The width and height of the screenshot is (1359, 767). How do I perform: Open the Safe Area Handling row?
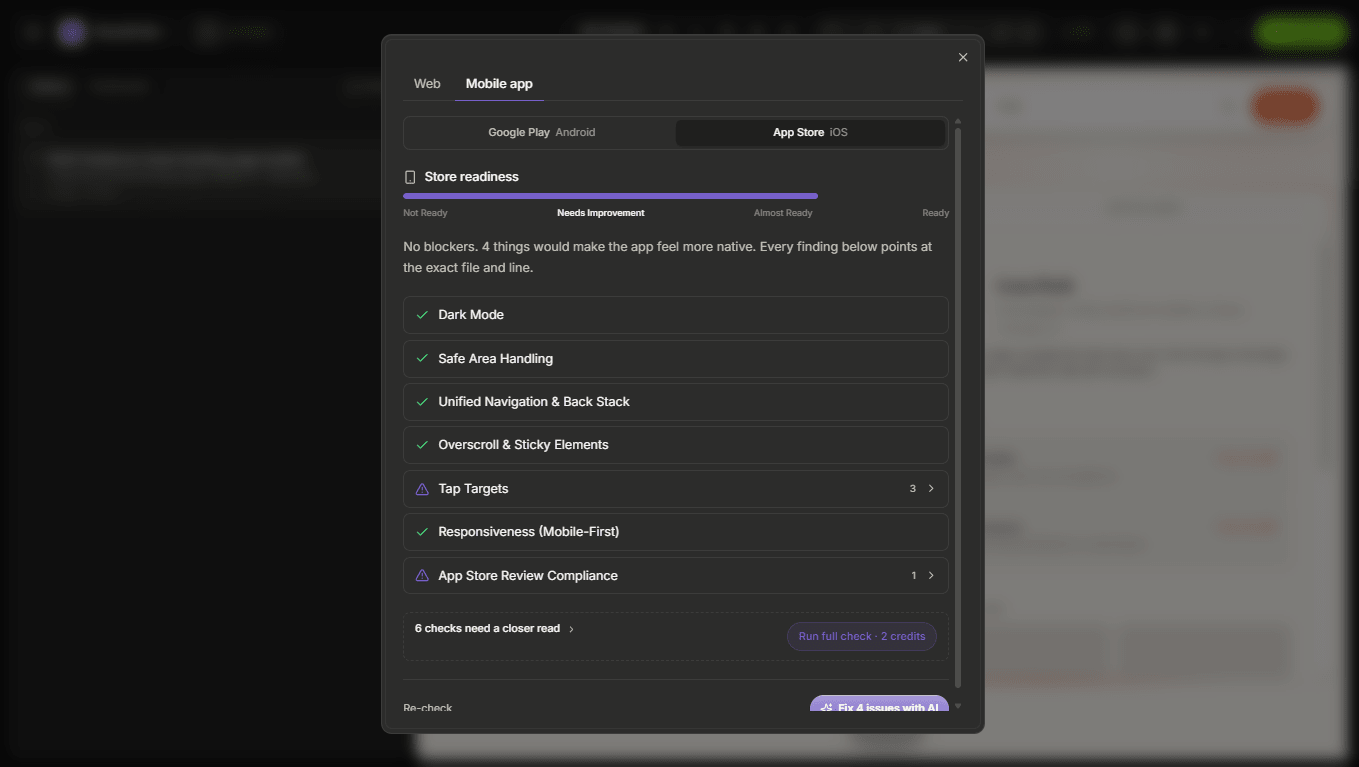pos(676,359)
